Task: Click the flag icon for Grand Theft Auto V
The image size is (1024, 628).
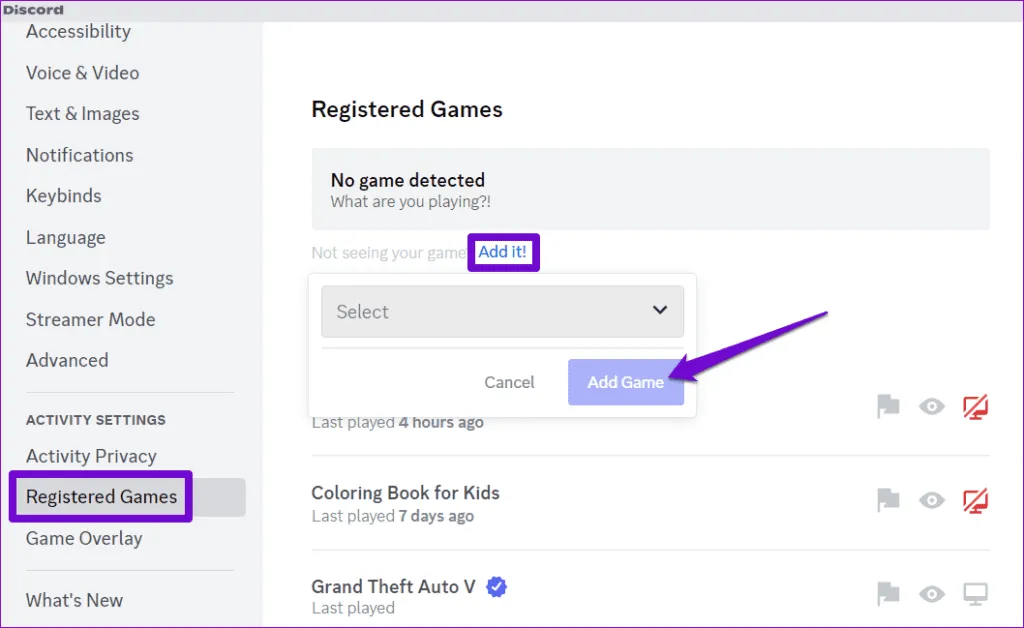Action: [888, 593]
